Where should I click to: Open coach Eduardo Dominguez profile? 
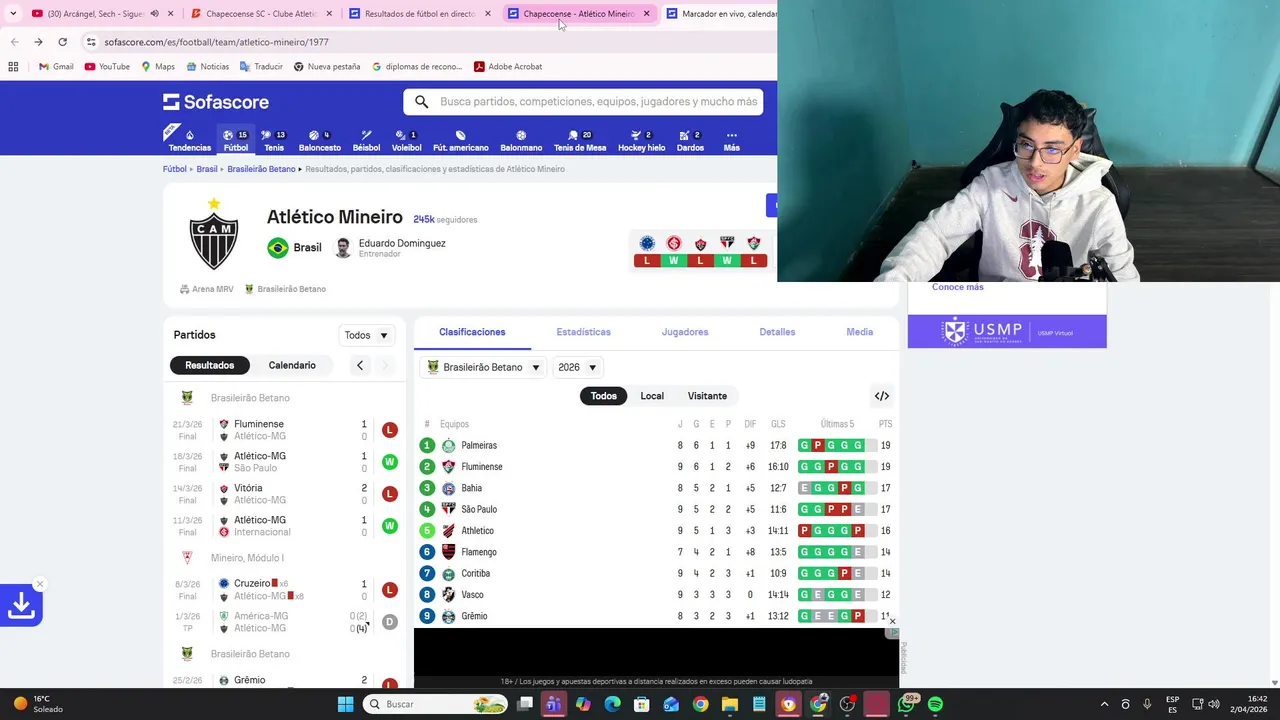(x=390, y=247)
